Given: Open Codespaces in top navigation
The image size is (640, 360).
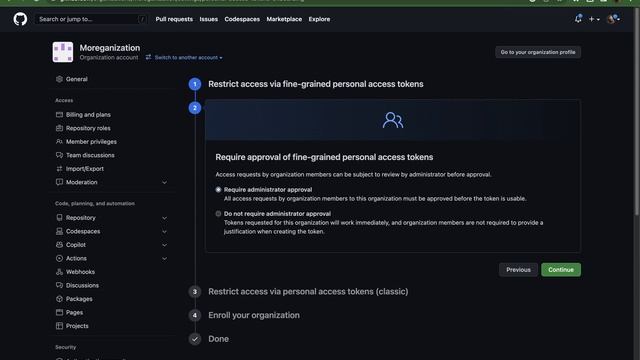Looking at the screenshot, I should coord(242,19).
